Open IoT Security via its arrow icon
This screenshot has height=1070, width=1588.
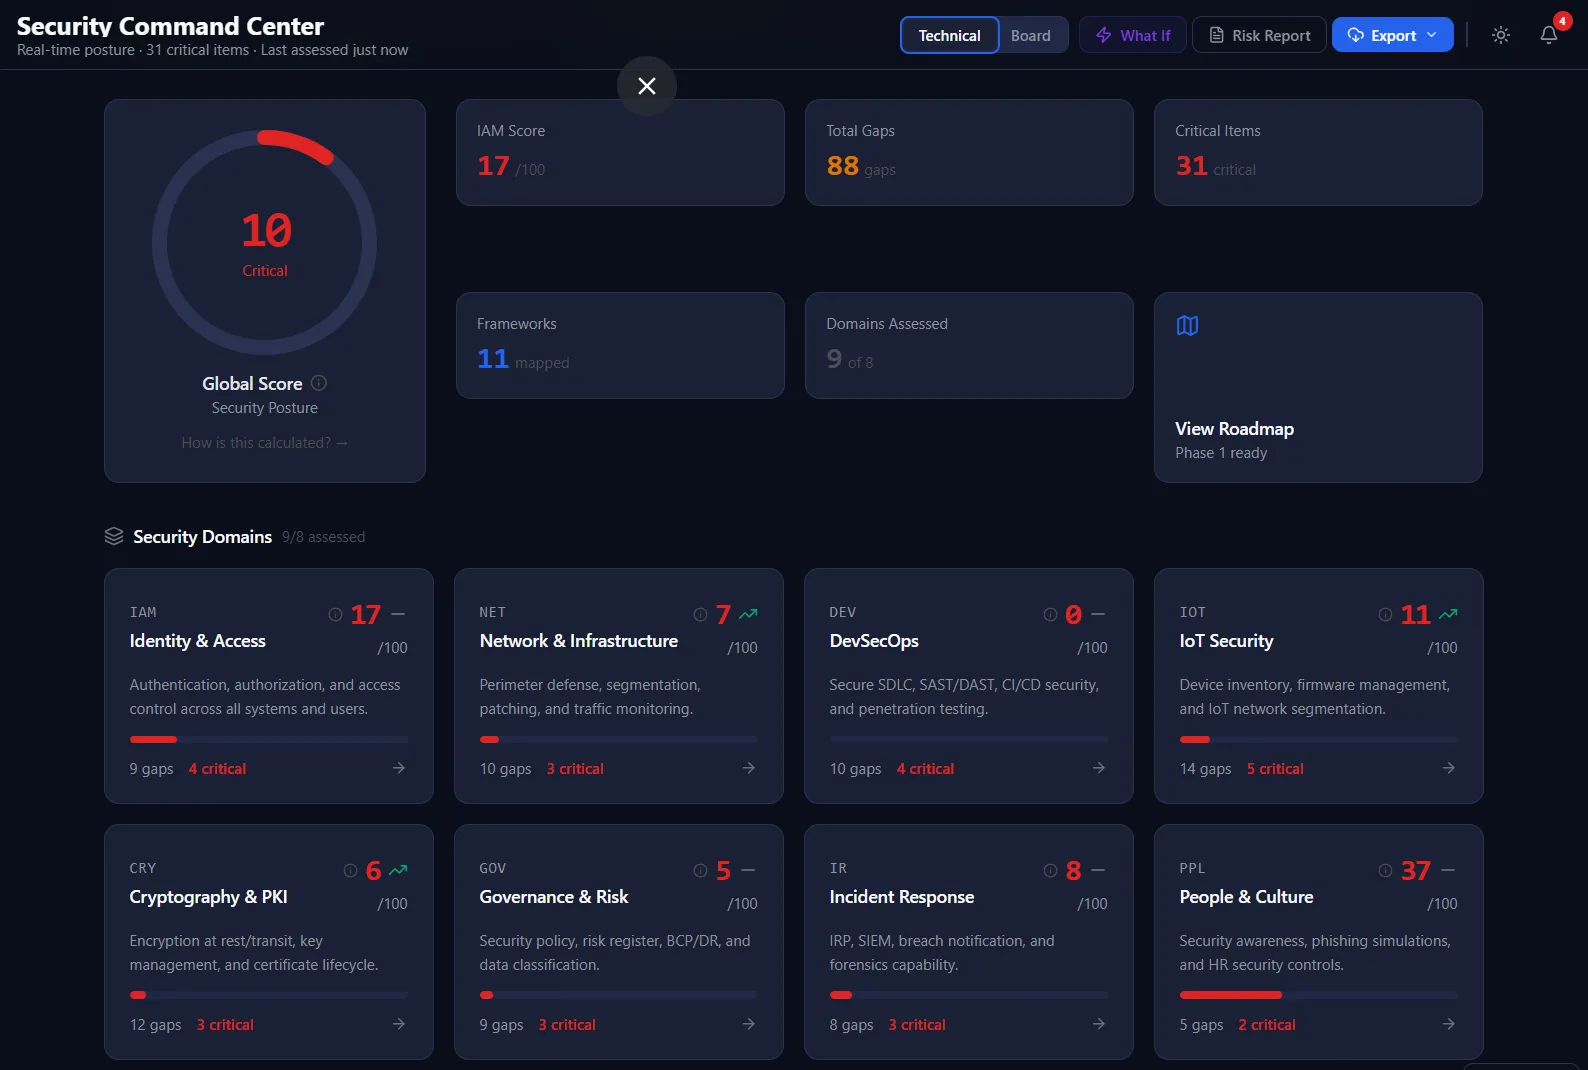tap(1449, 768)
